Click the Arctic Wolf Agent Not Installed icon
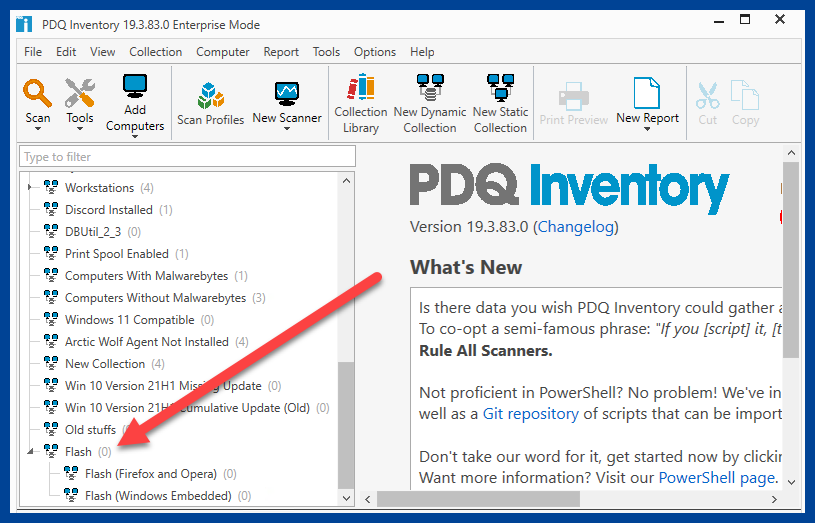 point(51,341)
